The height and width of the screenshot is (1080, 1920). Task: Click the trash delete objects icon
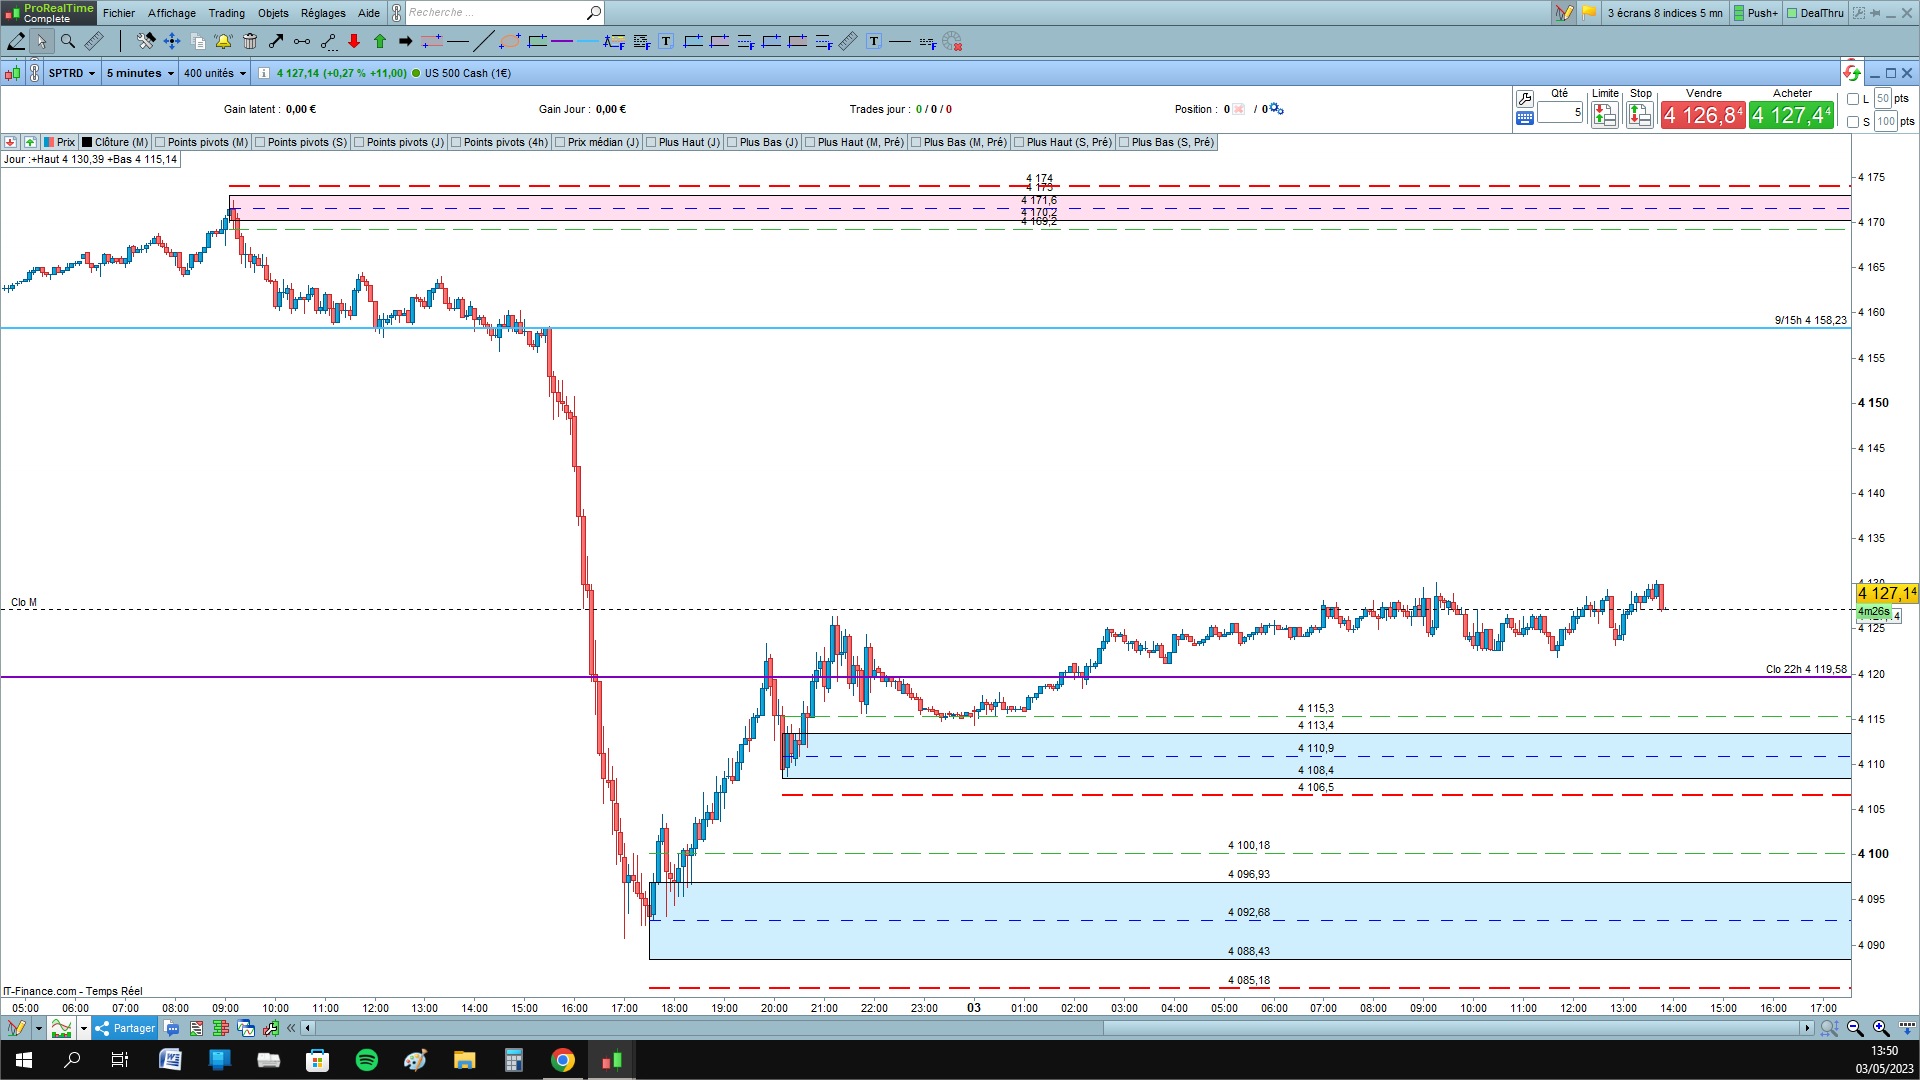click(x=250, y=41)
